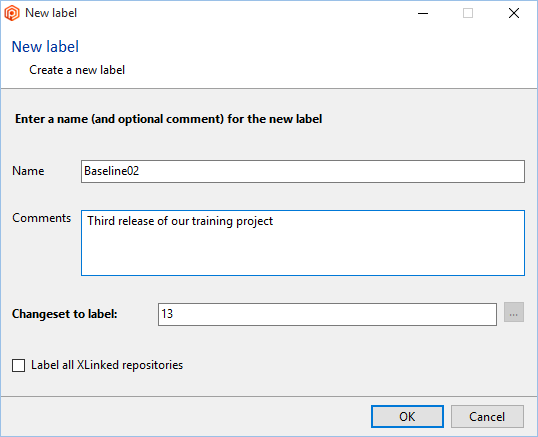
Task: Close the New label dialog window
Action: coord(514,13)
